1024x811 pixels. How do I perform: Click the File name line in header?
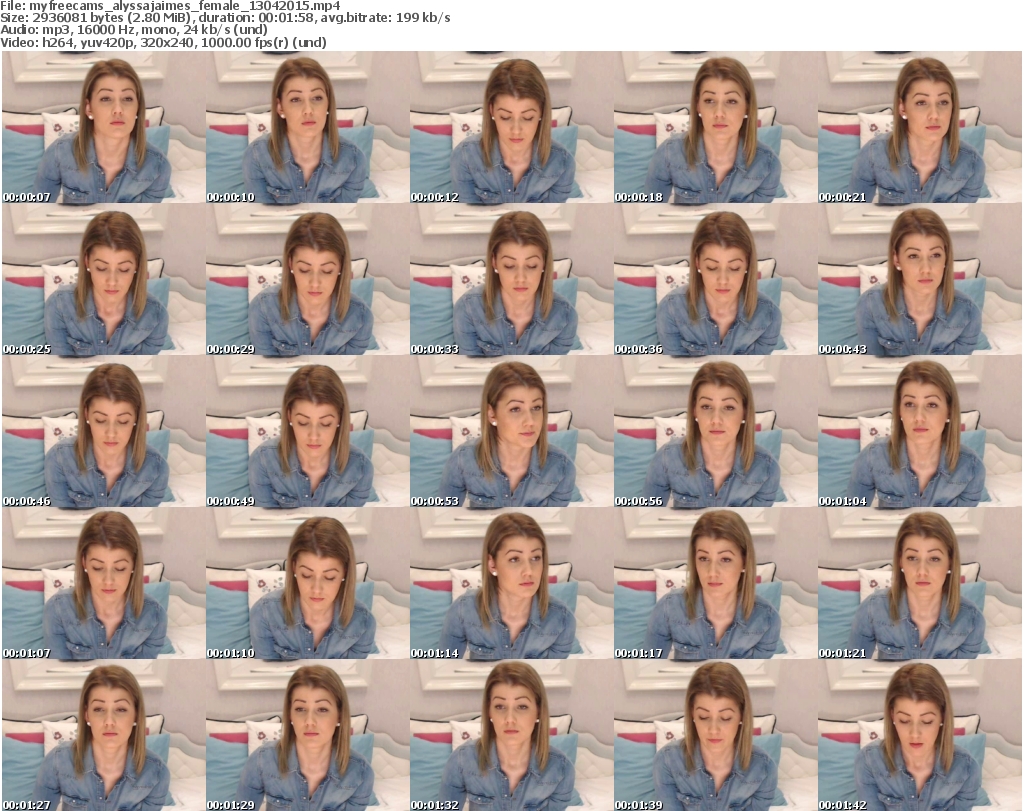pos(171,5)
